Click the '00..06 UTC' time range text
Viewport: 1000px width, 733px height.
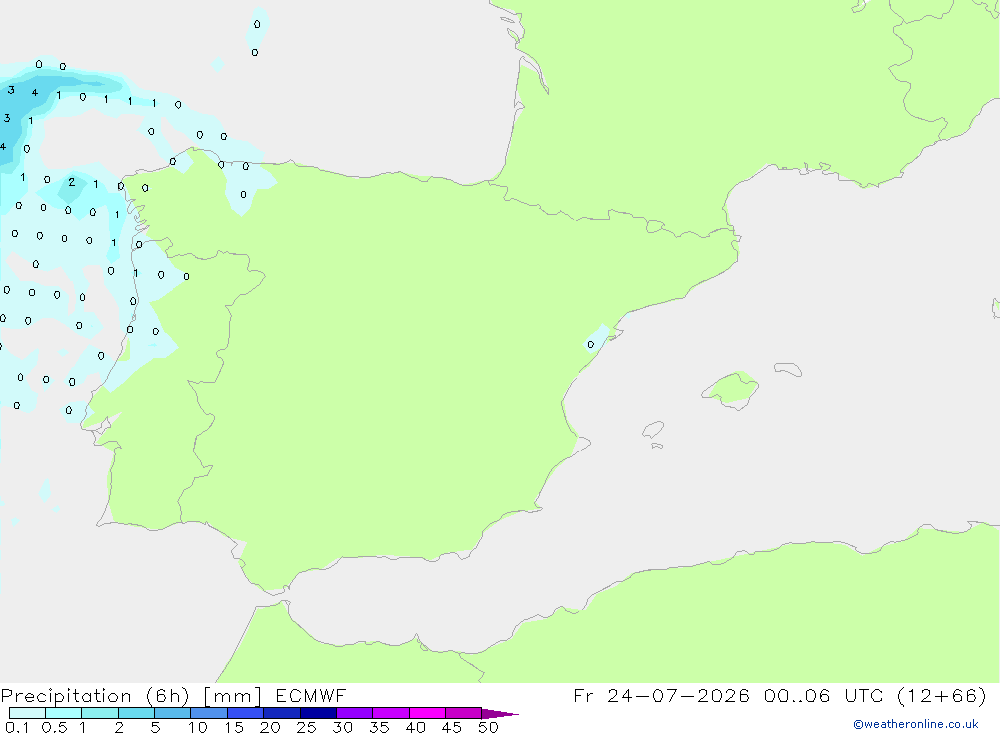(x=823, y=695)
